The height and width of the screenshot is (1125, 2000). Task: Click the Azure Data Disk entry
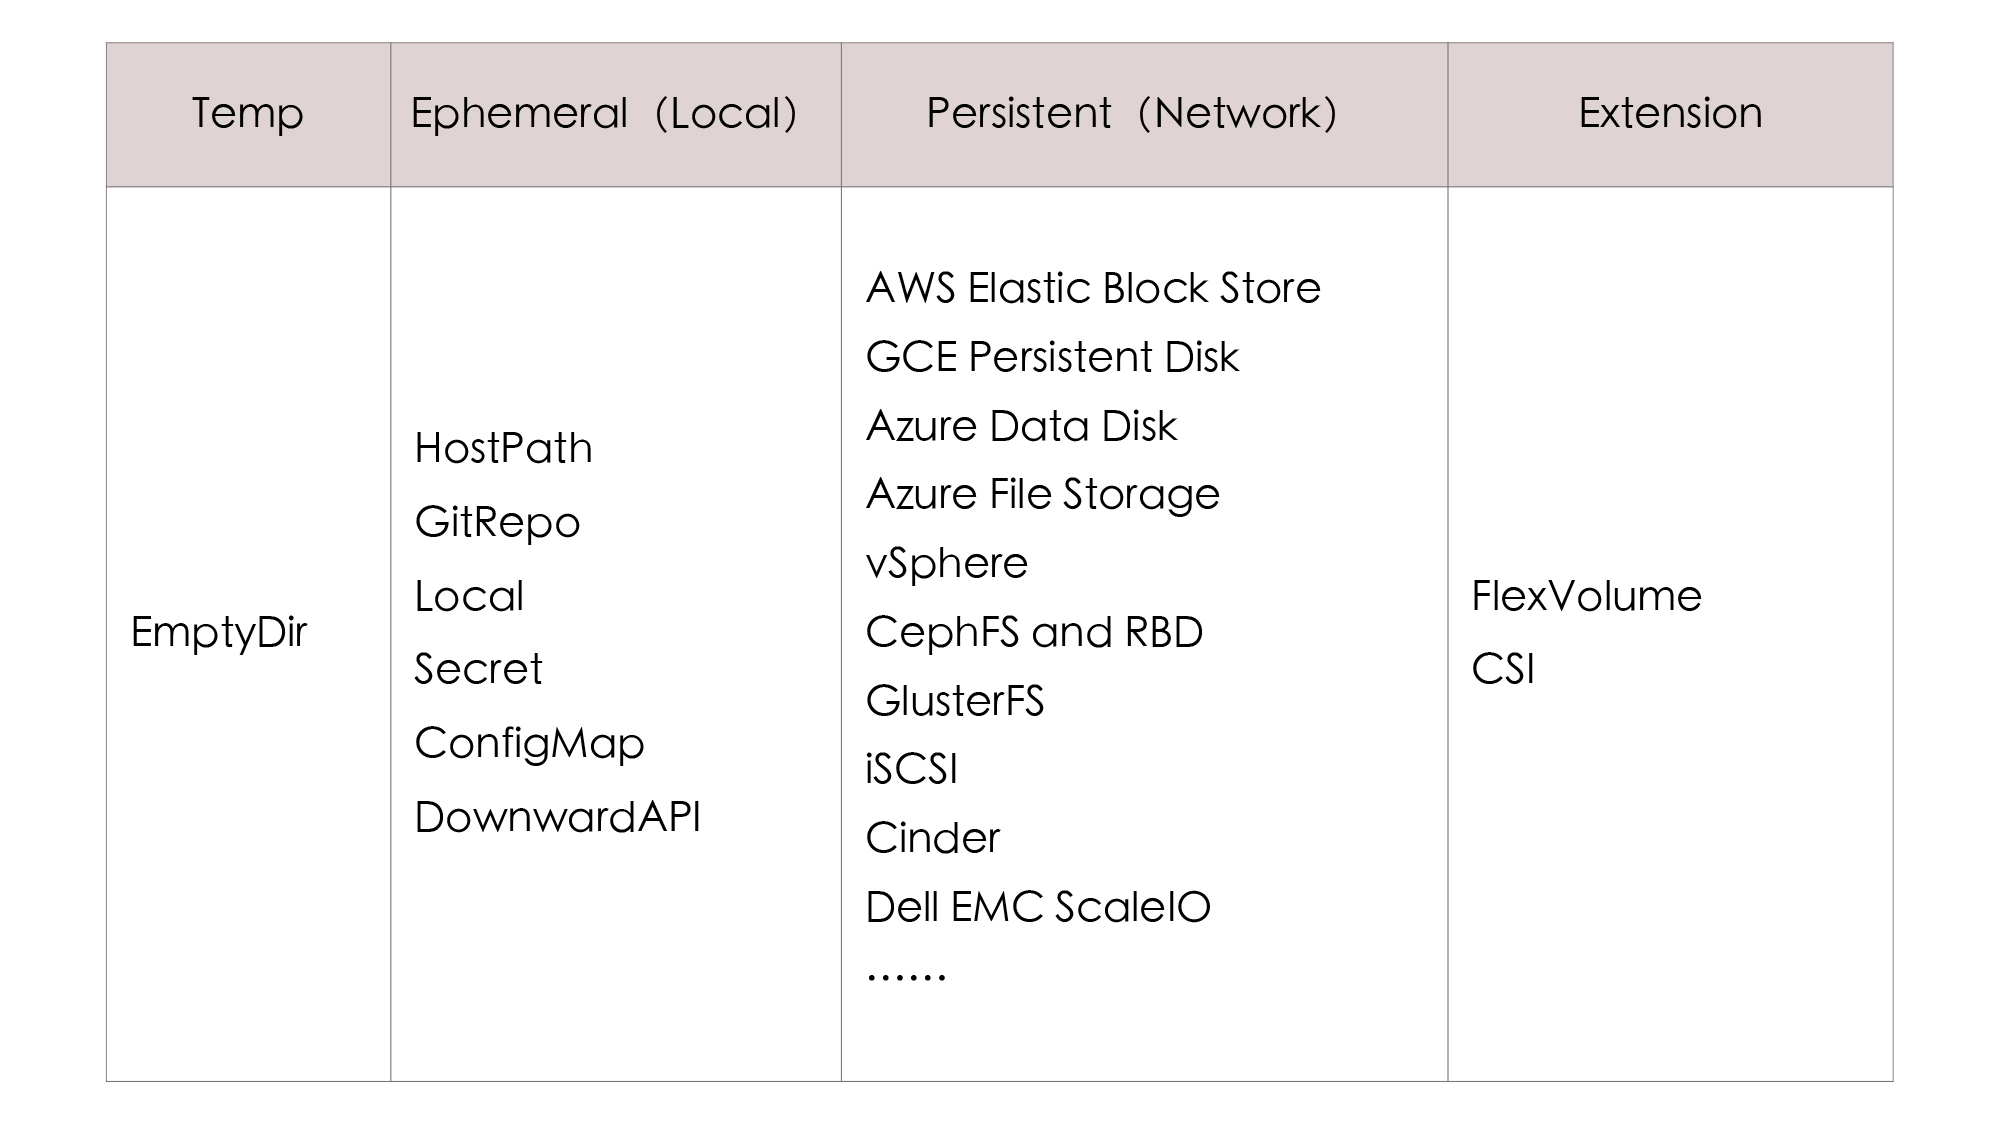click(1021, 426)
